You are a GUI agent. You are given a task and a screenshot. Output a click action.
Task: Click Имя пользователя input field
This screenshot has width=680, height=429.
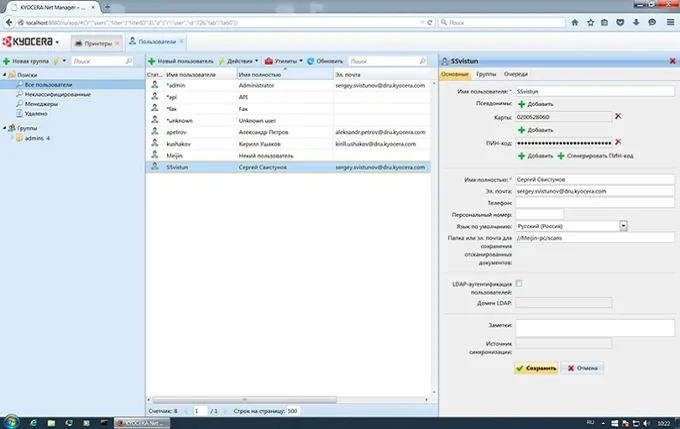(x=595, y=92)
